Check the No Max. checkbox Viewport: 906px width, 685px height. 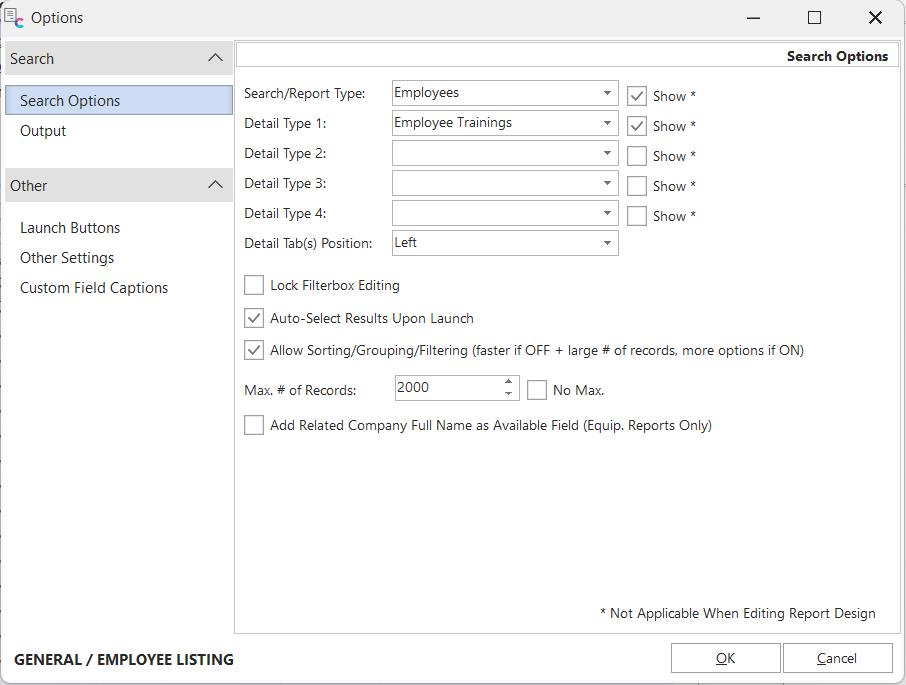(x=537, y=390)
